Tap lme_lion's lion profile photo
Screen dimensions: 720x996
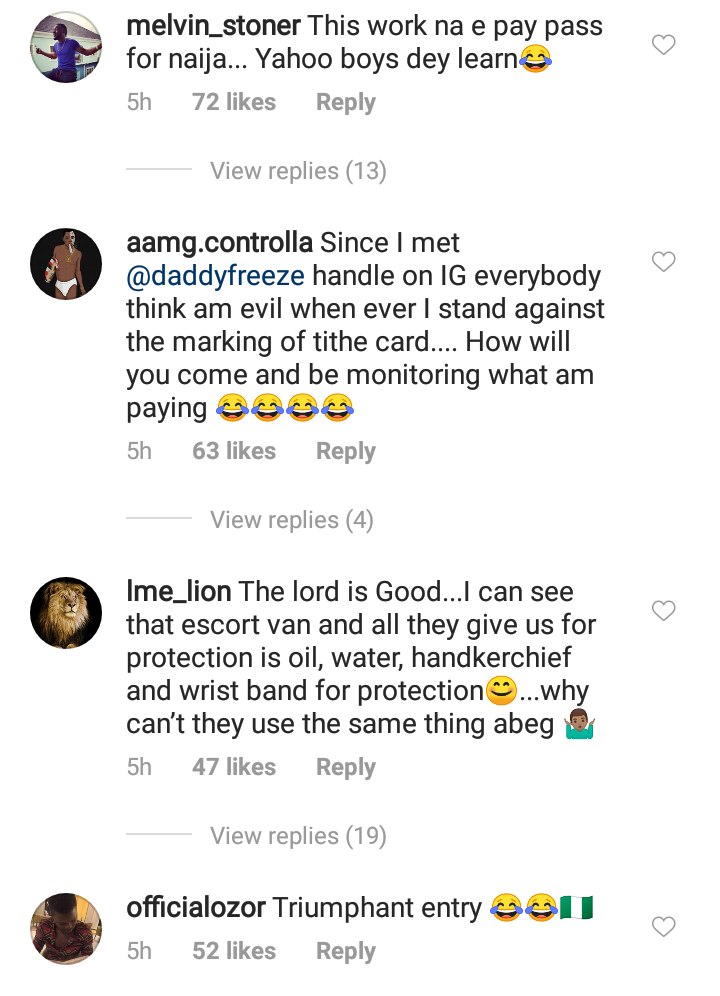coord(66,613)
